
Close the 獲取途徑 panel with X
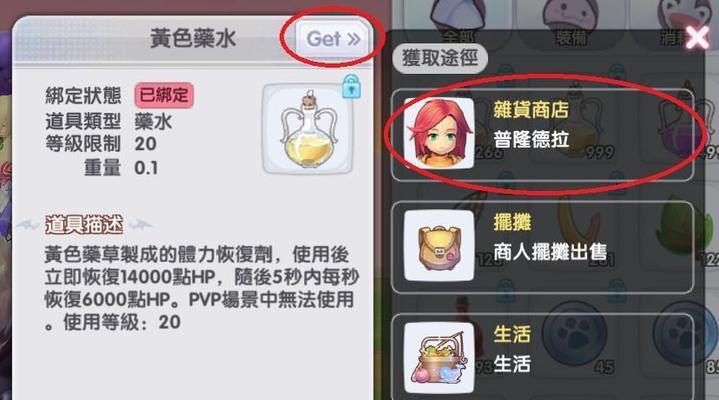(697, 38)
